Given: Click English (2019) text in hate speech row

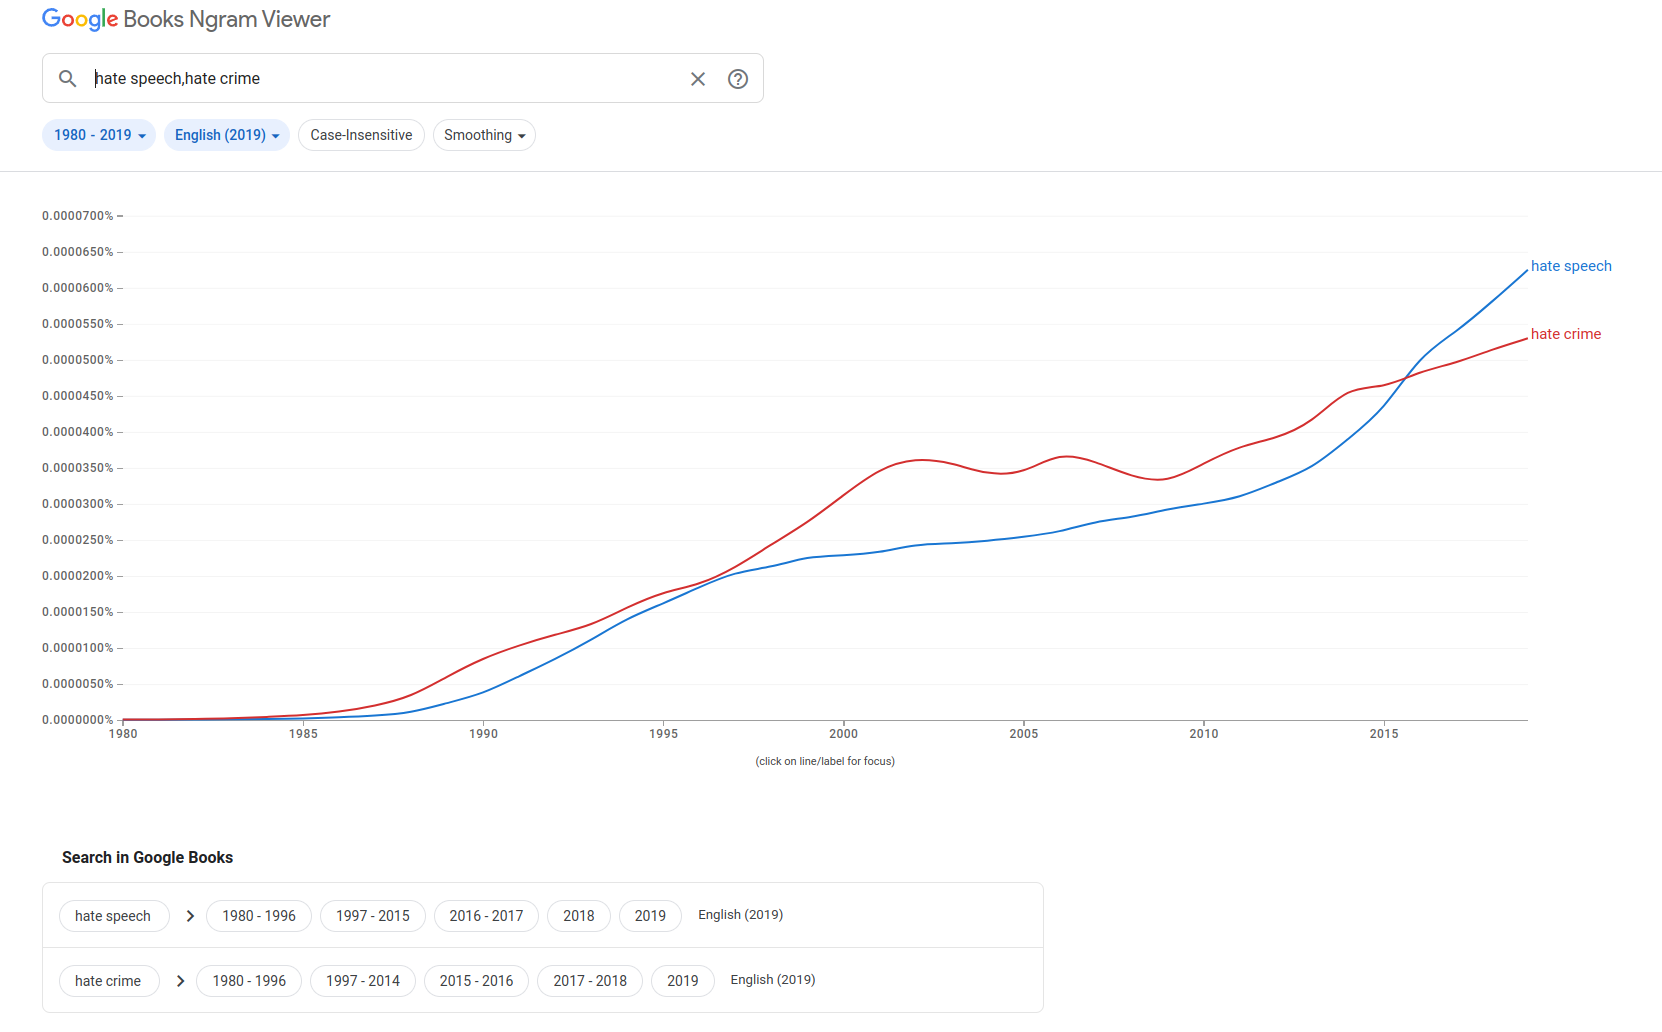Looking at the screenshot, I should pyautogui.click(x=741, y=915).
